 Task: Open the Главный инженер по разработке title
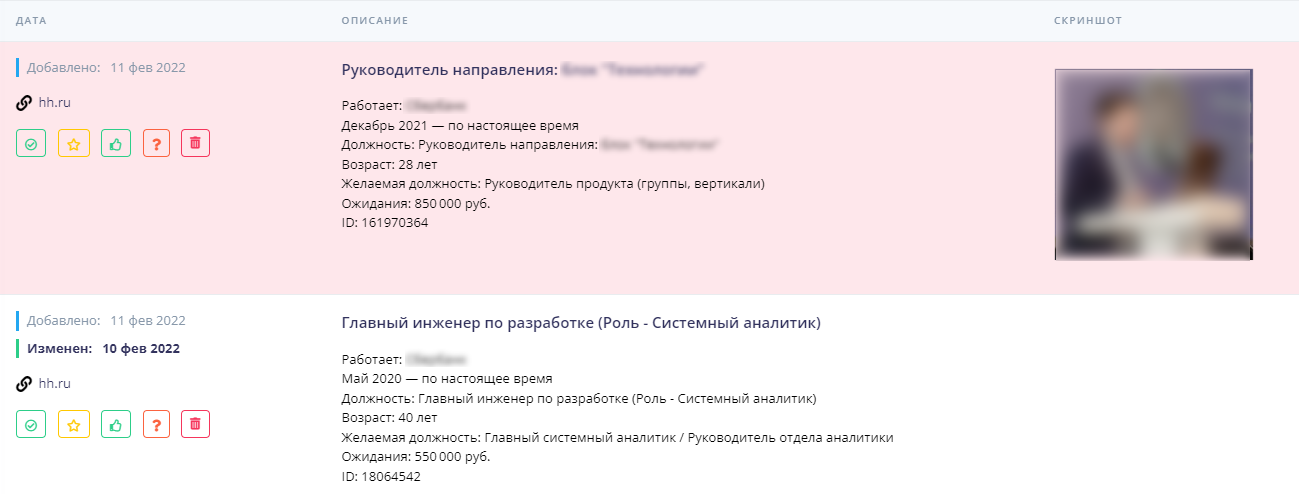pyautogui.click(x=581, y=323)
